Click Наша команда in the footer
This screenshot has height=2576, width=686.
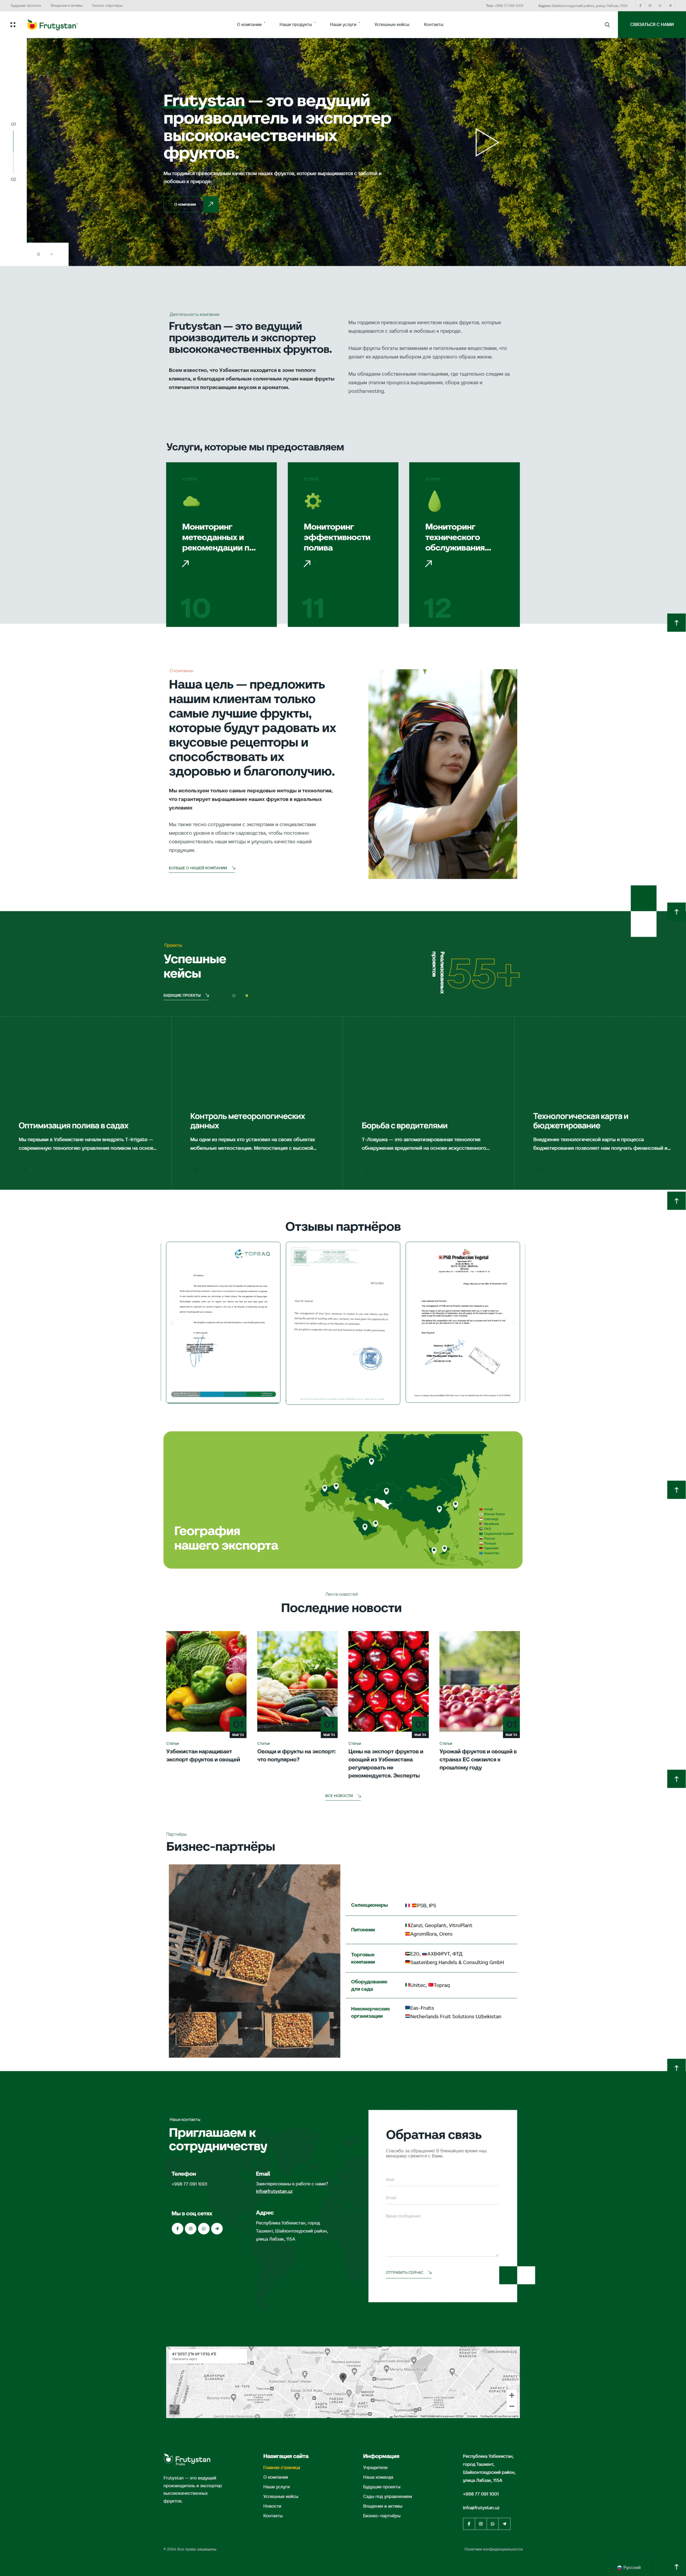(378, 2477)
